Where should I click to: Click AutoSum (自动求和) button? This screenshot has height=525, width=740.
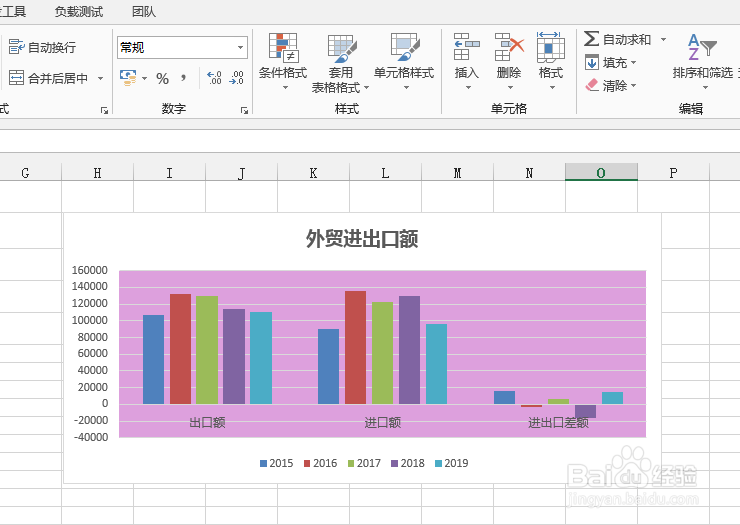pyautogui.click(x=618, y=39)
